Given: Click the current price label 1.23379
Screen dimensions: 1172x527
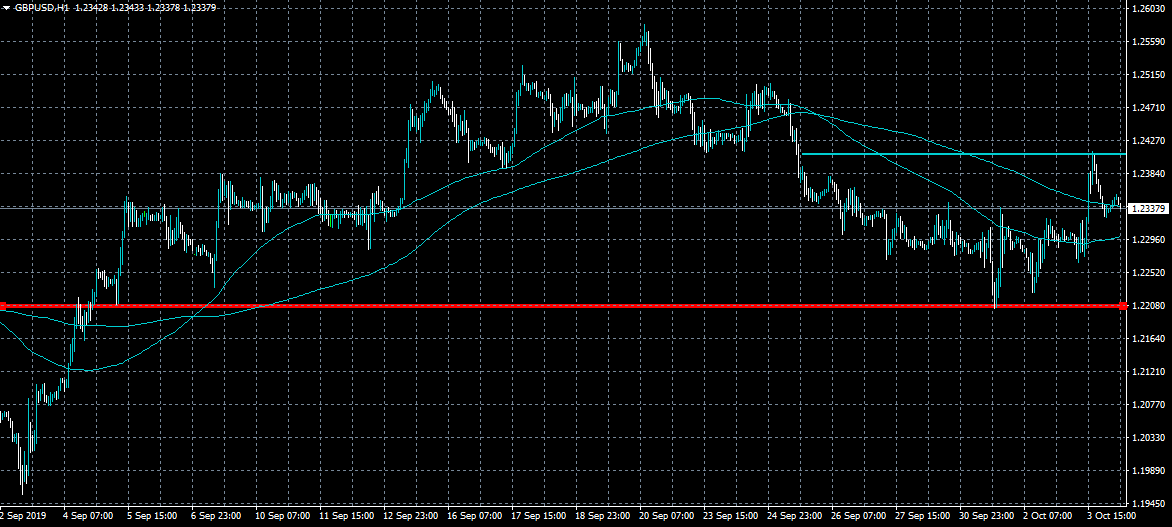Looking at the screenshot, I should point(1149,208).
